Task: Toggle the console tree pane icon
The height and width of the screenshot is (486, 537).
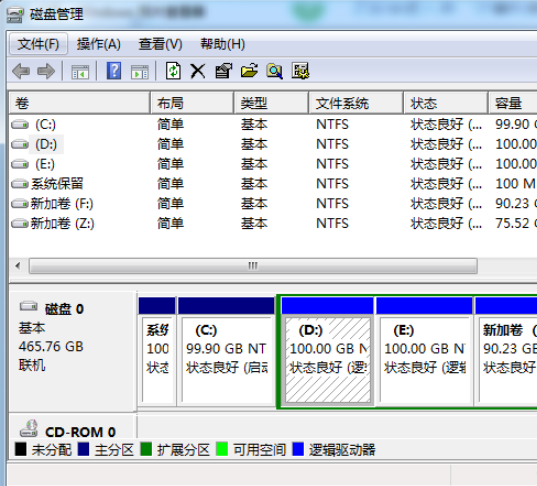Action: (80, 72)
